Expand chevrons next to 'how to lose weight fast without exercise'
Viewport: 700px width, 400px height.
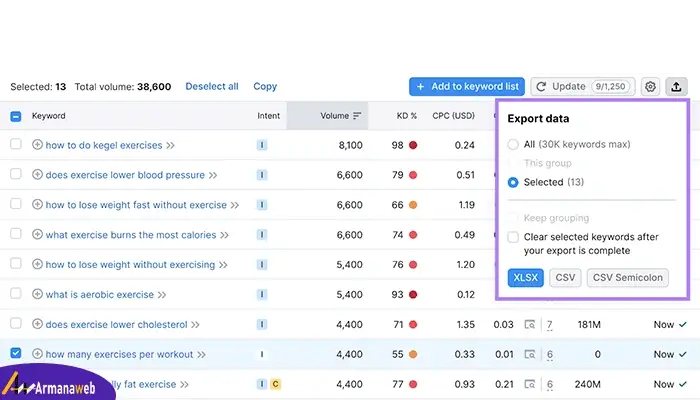click(x=234, y=205)
